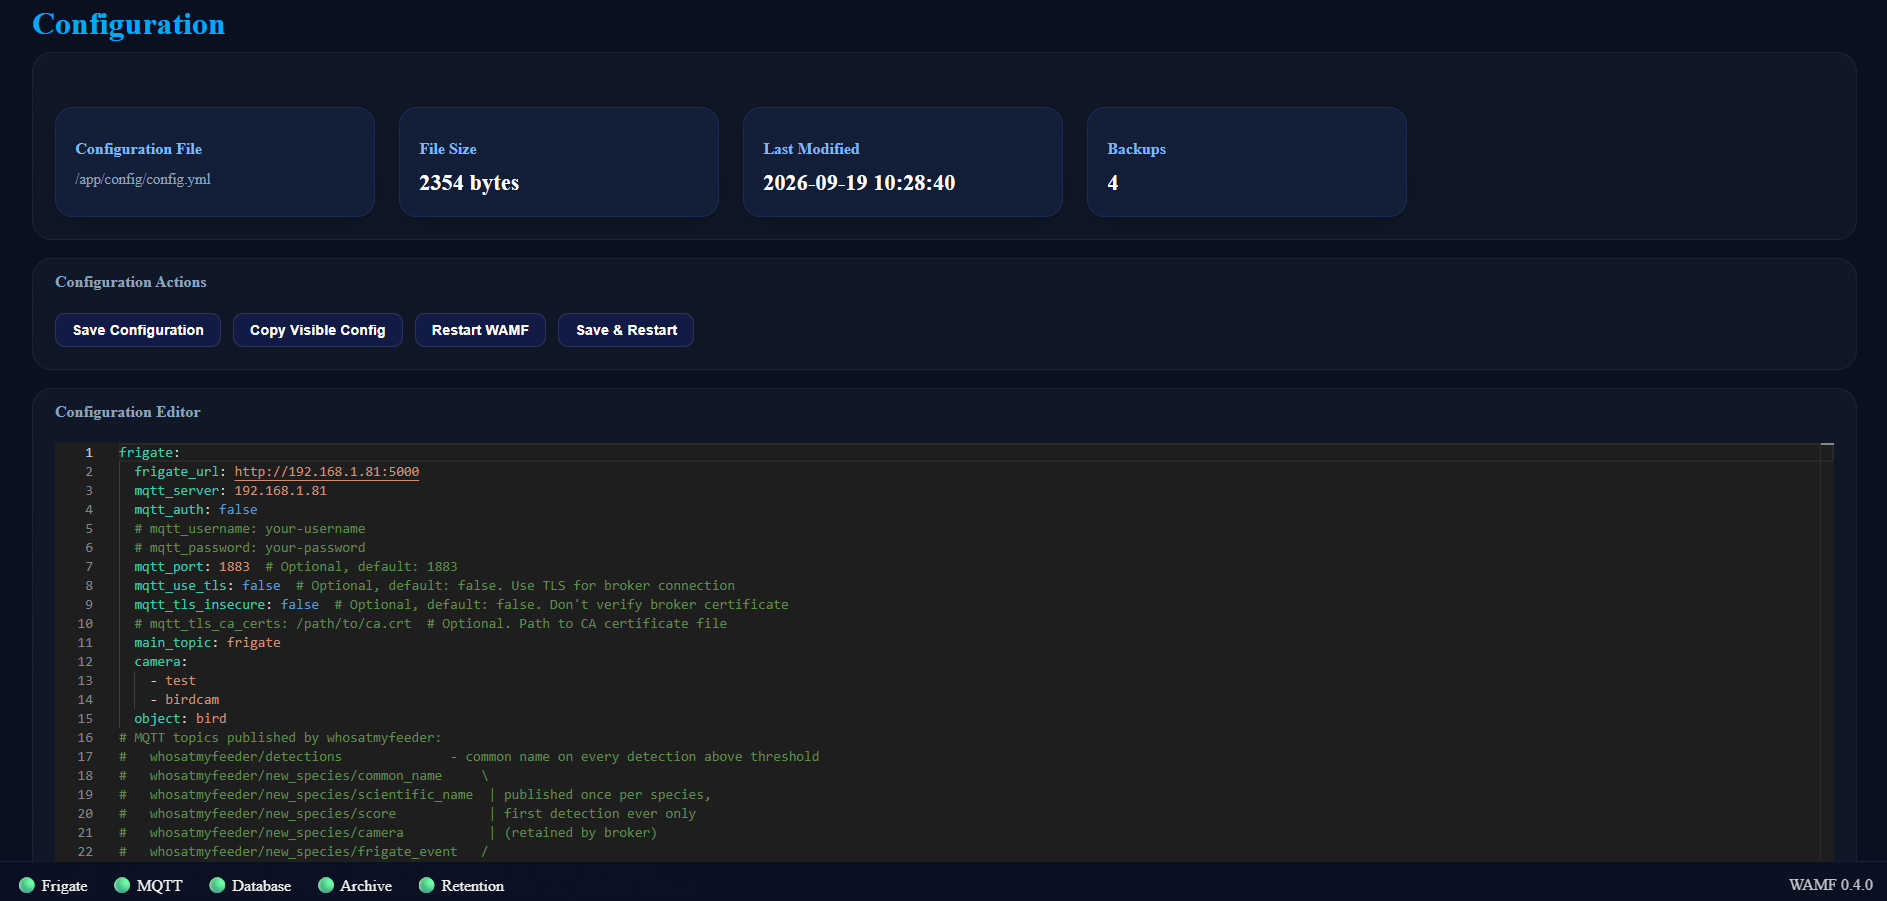Click the Database status label

pos(261,886)
